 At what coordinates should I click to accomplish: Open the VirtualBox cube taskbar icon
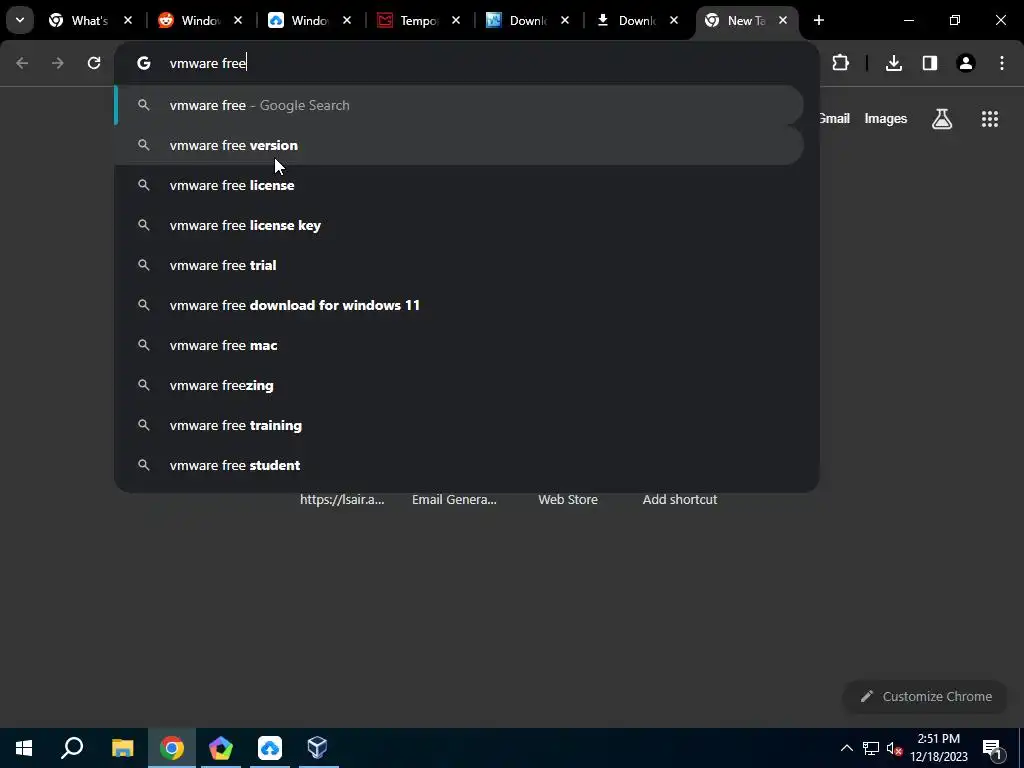coord(317,748)
